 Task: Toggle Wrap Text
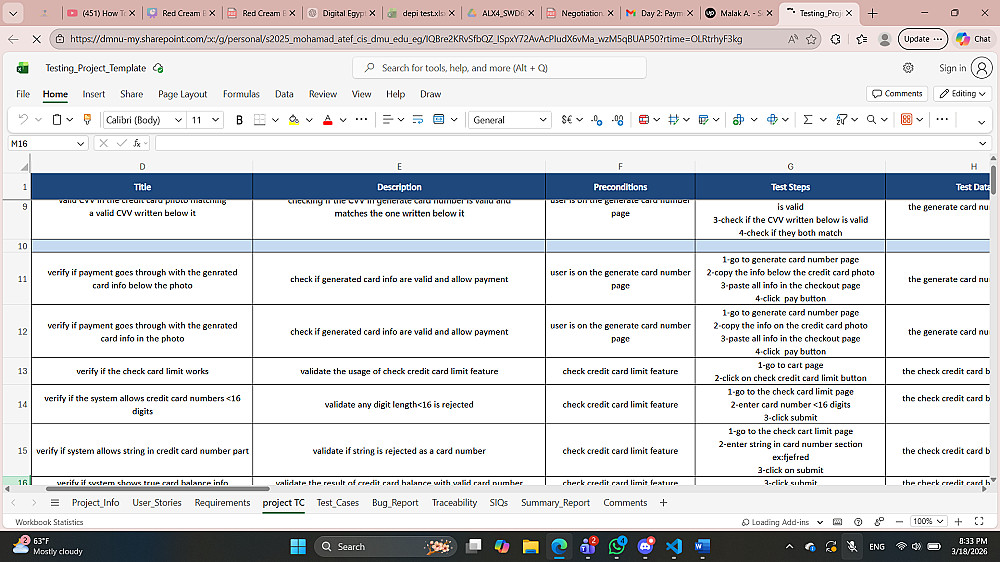pos(418,119)
